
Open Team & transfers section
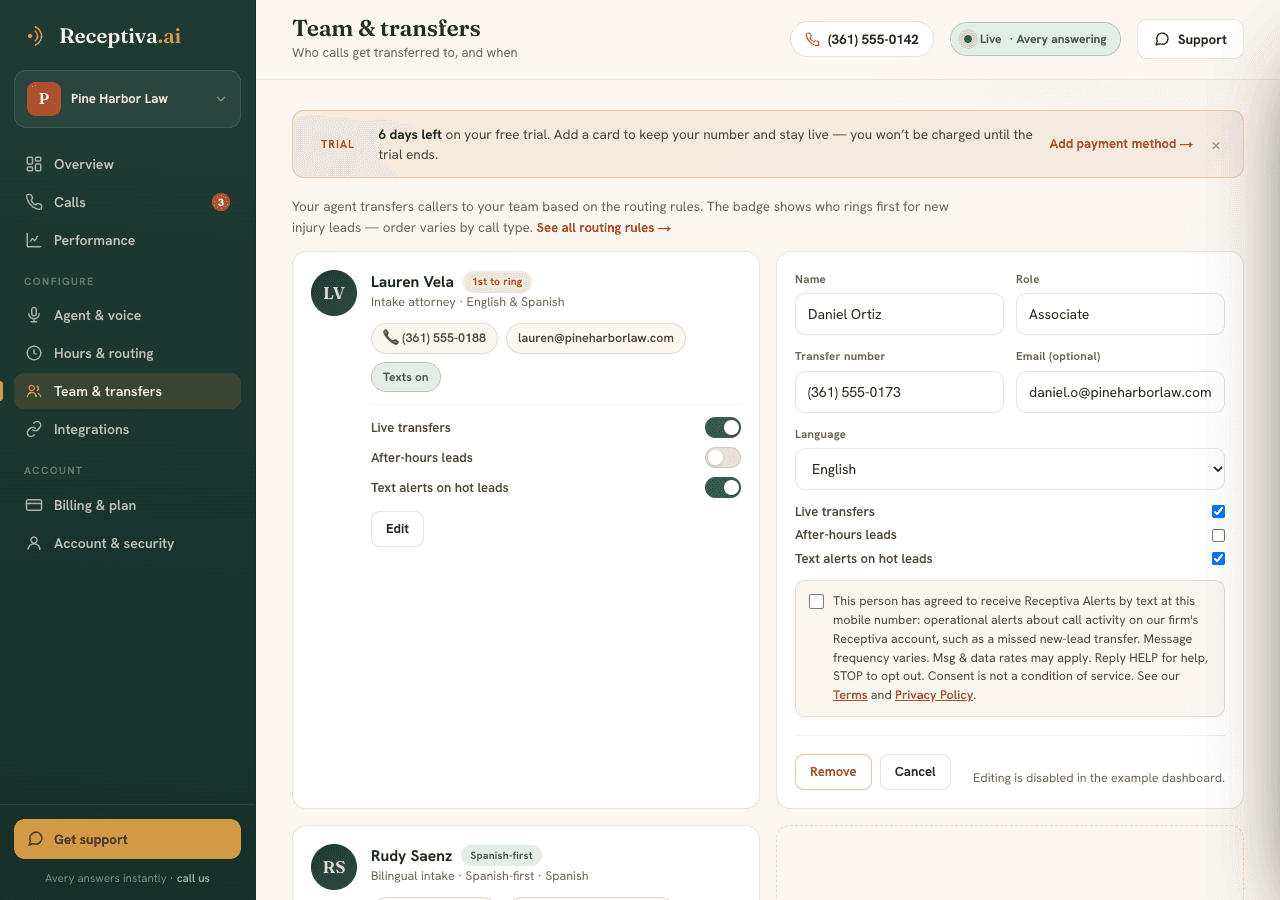point(127,391)
